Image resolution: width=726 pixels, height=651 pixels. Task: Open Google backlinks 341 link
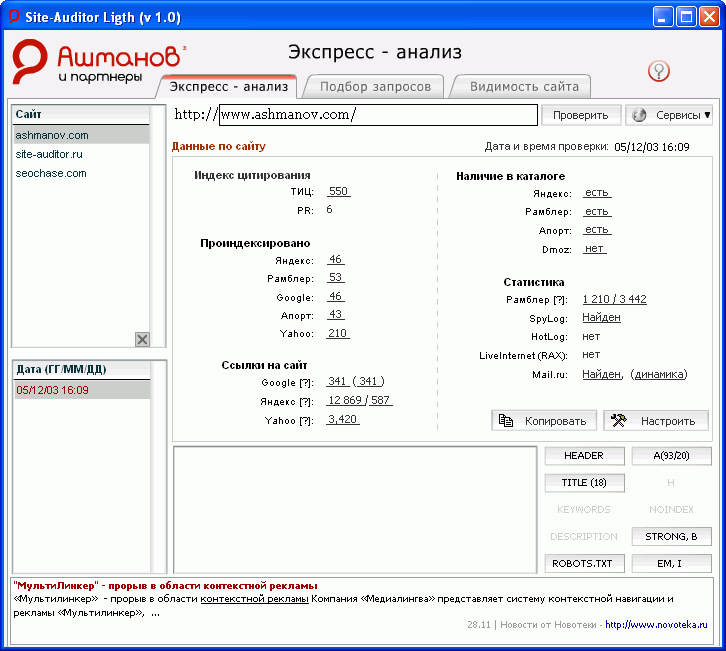click(x=338, y=381)
